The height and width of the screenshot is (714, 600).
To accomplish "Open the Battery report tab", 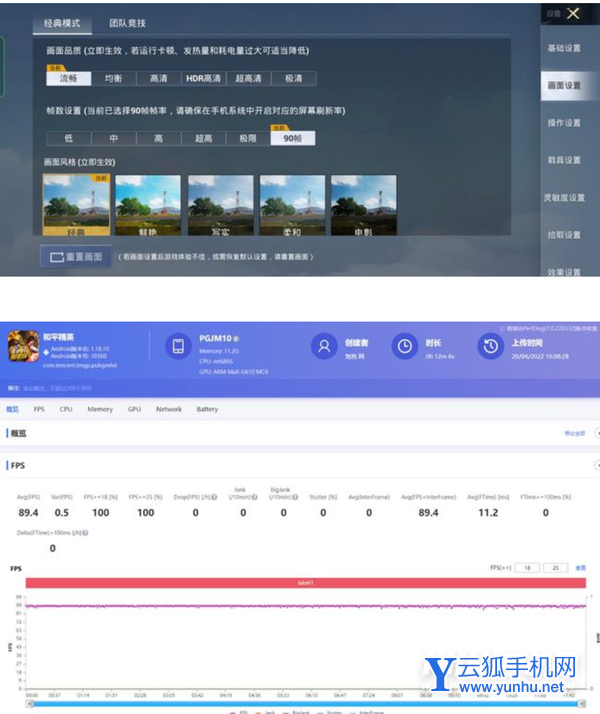I will (x=207, y=409).
